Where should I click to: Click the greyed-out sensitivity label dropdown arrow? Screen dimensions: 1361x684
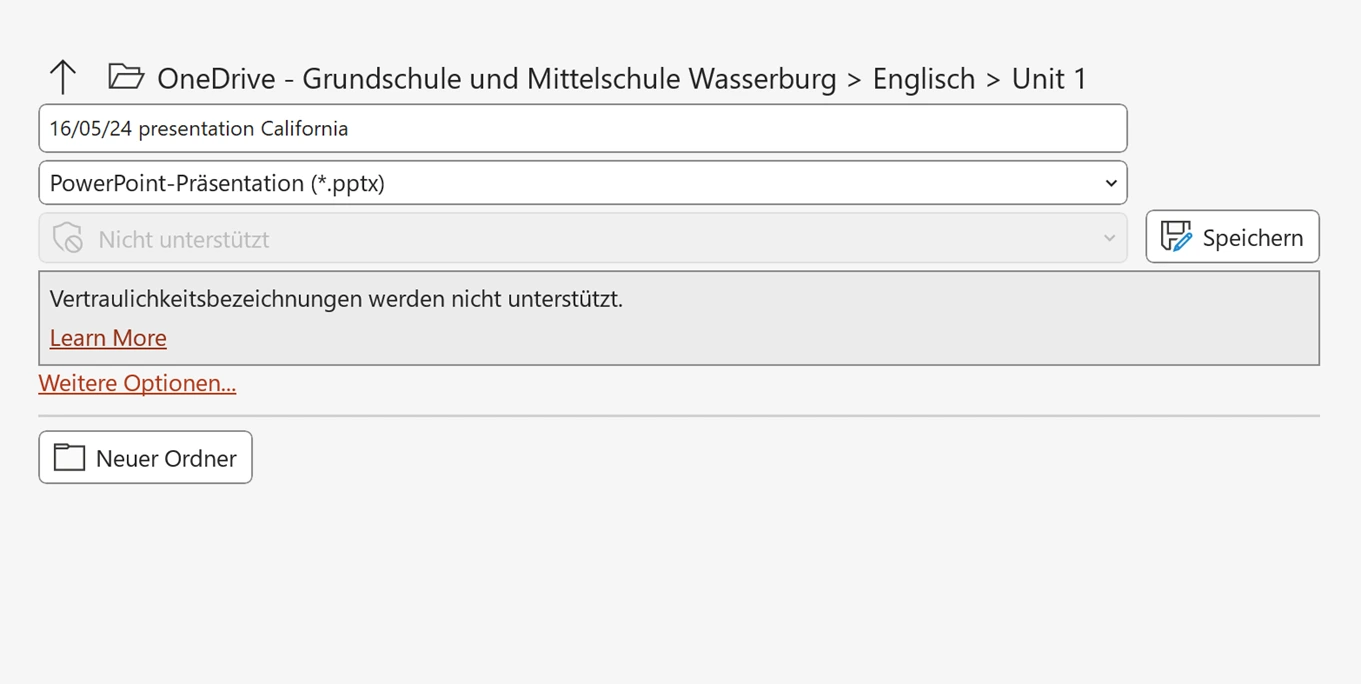[x=1109, y=238]
